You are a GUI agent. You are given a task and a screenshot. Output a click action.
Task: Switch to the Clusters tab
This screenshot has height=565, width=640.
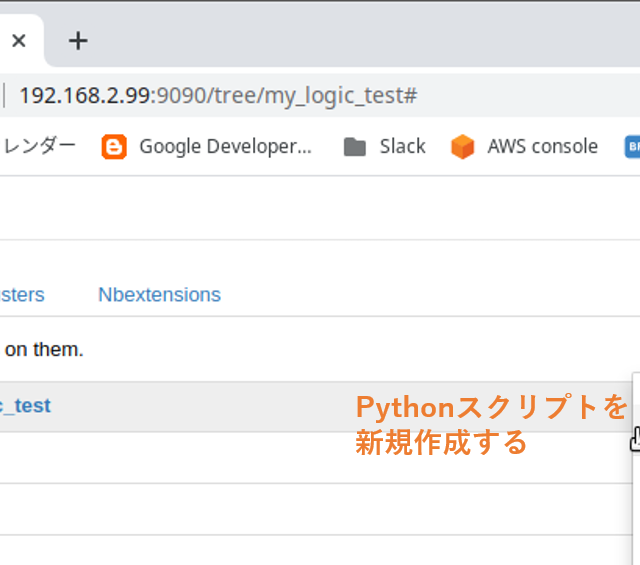click(x=22, y=295)
